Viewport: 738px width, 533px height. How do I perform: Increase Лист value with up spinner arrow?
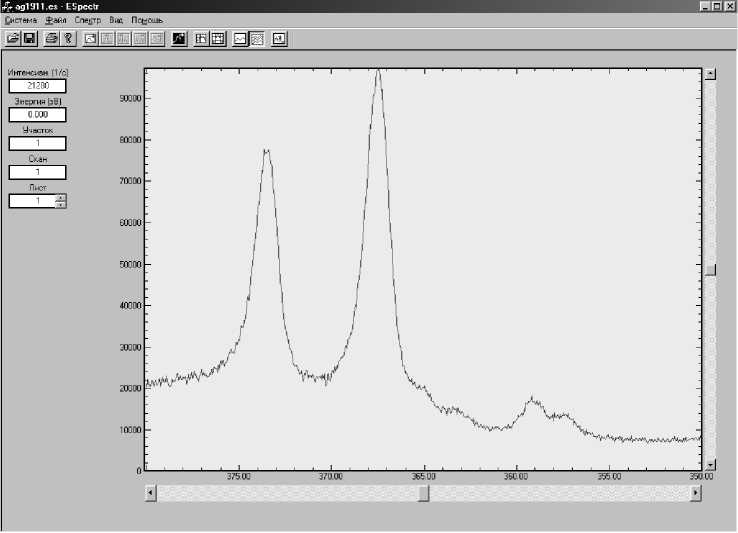pyautogui.click(x=61, y=197)
